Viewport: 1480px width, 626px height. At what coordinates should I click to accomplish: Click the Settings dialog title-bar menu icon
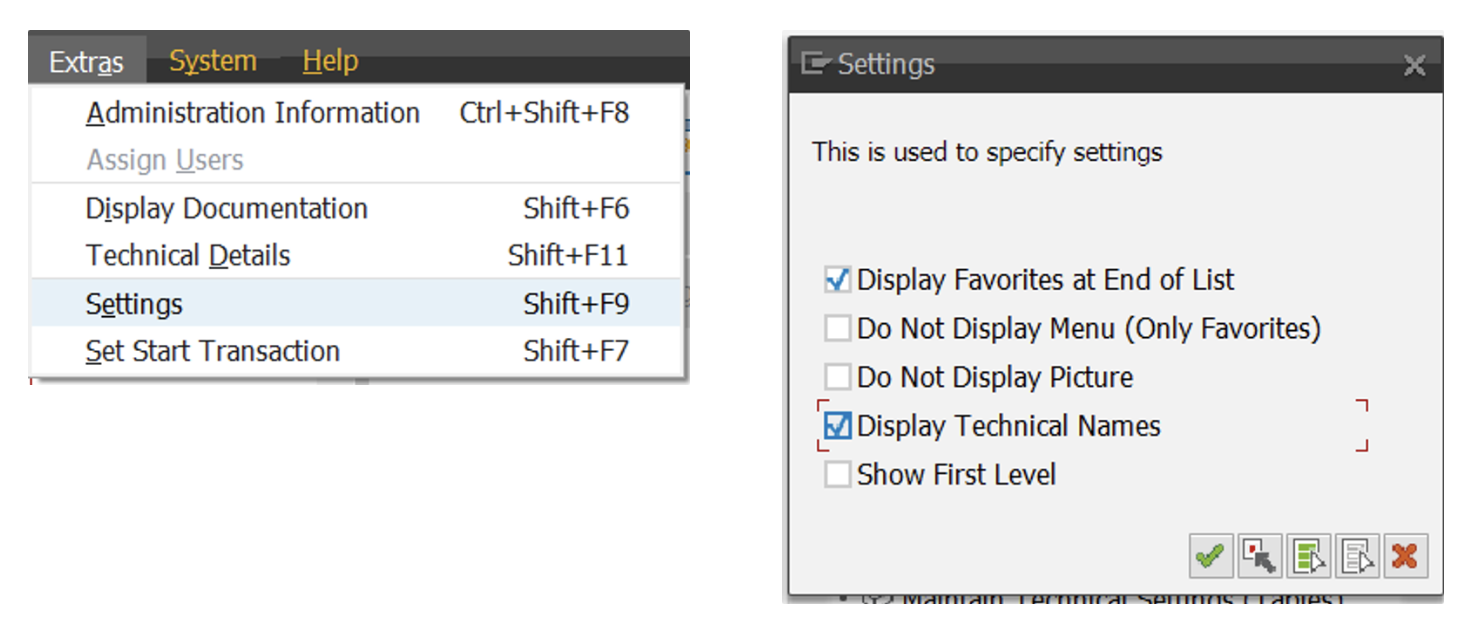pyautogui.click(x=816, y=64)
